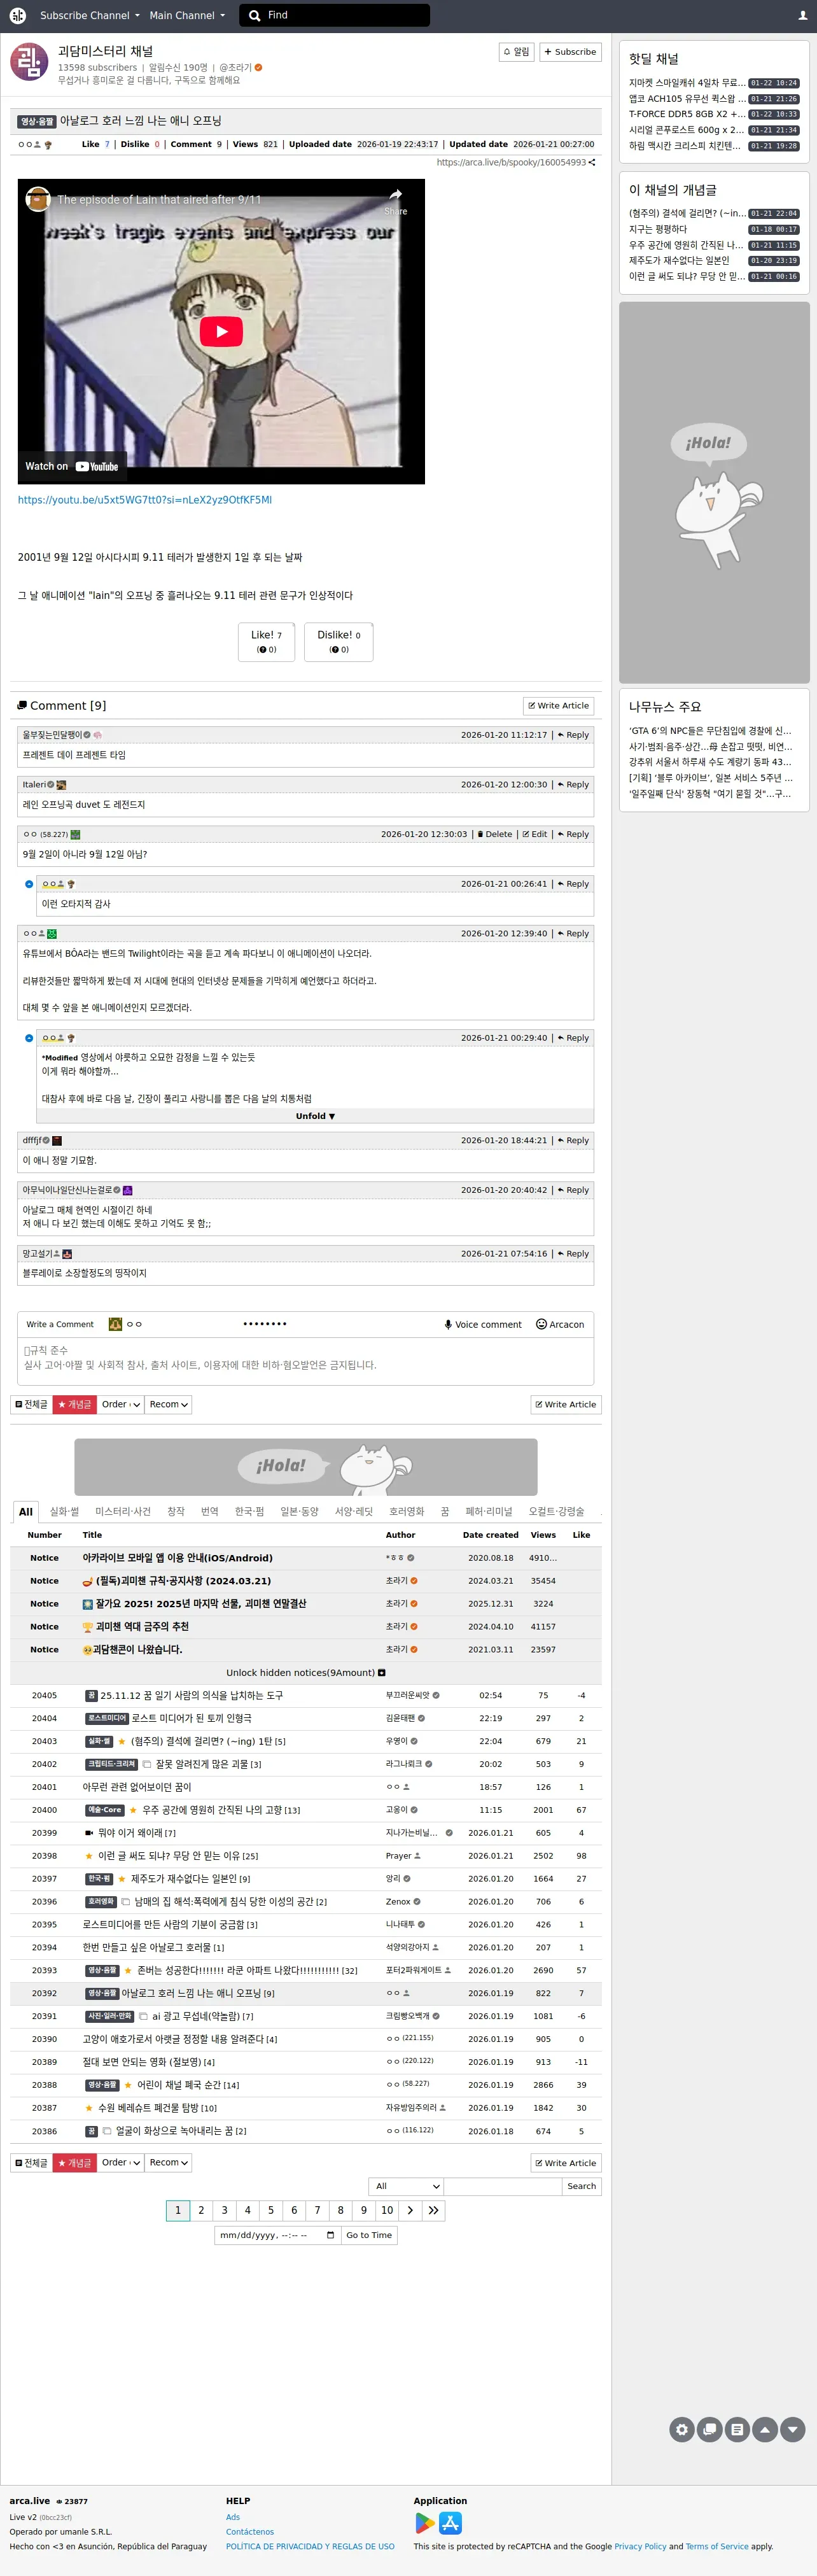The height and width of the screenshot is (2576, 817).
Task: Click the star icon on 어린이 채널 폐국 순간
Action: coord(128,2085)
